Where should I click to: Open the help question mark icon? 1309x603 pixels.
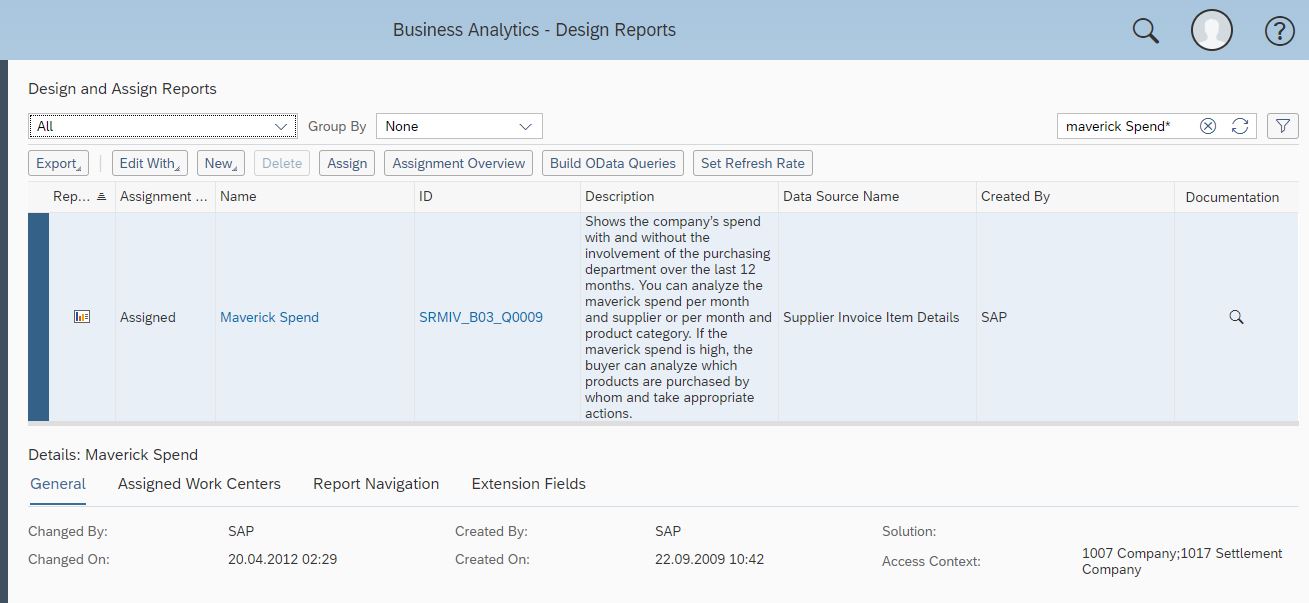pos(1279,31)
